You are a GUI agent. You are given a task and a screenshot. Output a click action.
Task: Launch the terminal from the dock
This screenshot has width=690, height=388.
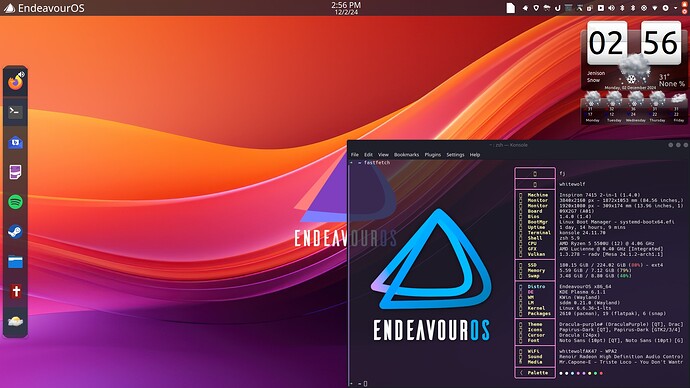click(15, 111)
